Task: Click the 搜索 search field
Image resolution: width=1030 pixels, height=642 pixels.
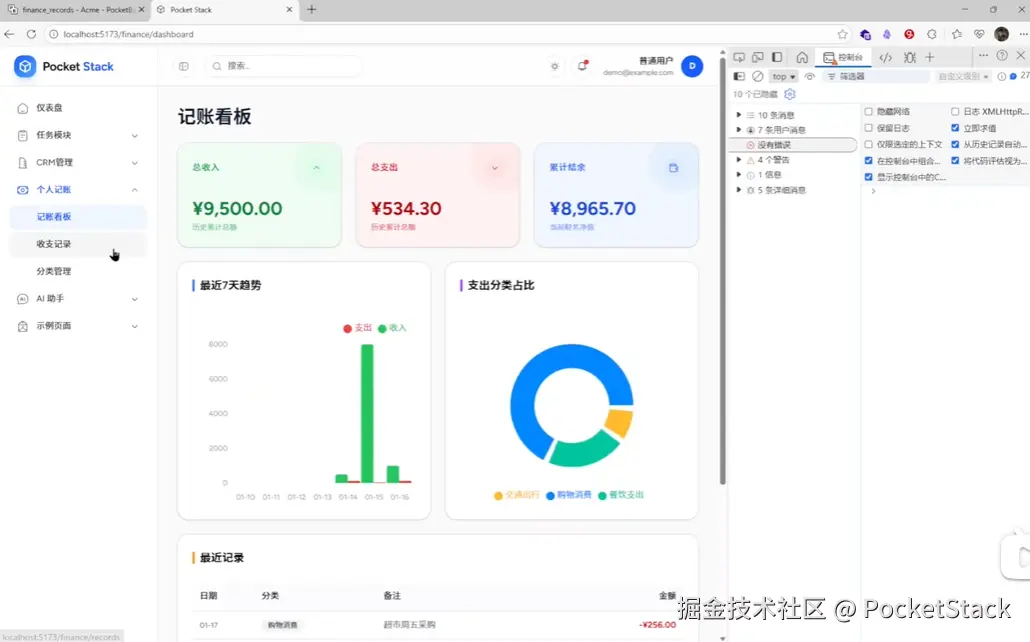Action: tap(284, 66)
